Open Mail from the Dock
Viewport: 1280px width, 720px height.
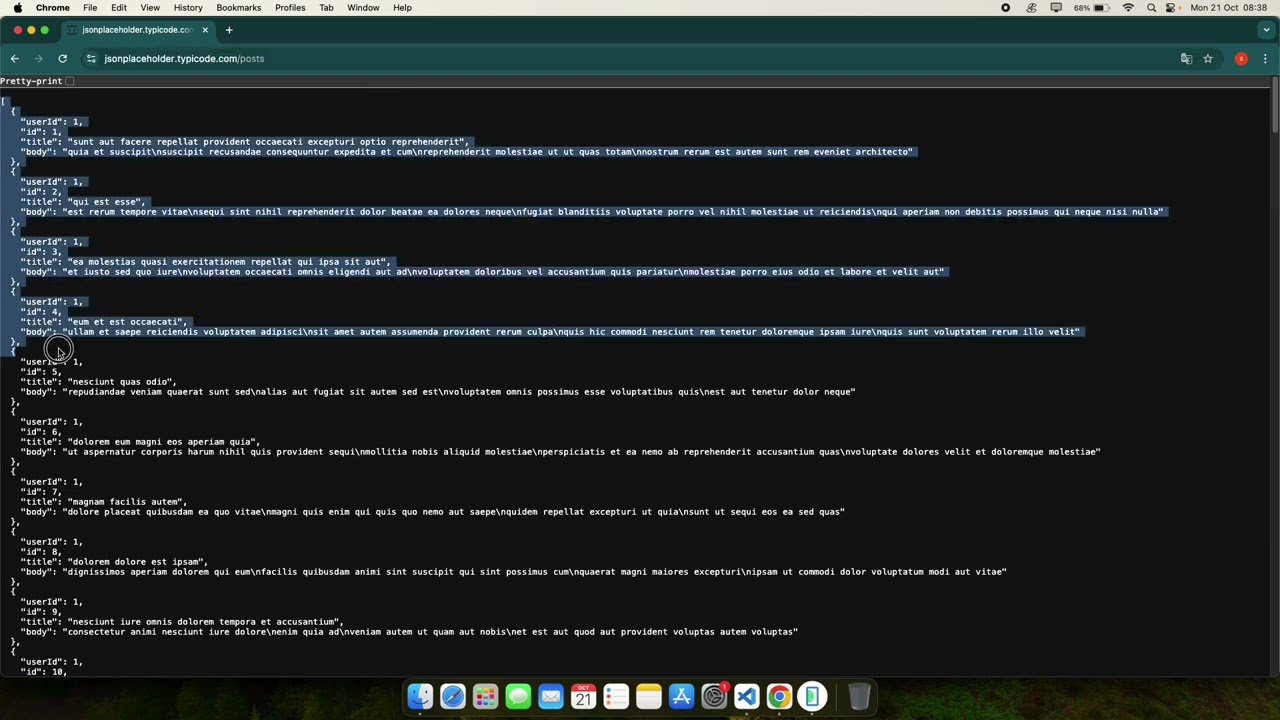point(551,696)
